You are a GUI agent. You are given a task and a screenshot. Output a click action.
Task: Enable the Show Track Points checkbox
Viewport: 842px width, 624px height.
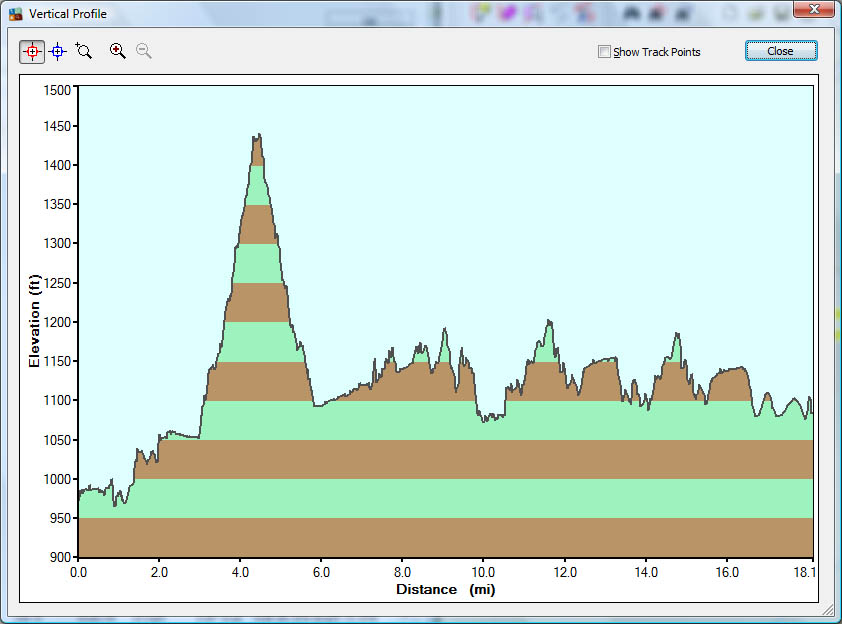pos(604,52)
